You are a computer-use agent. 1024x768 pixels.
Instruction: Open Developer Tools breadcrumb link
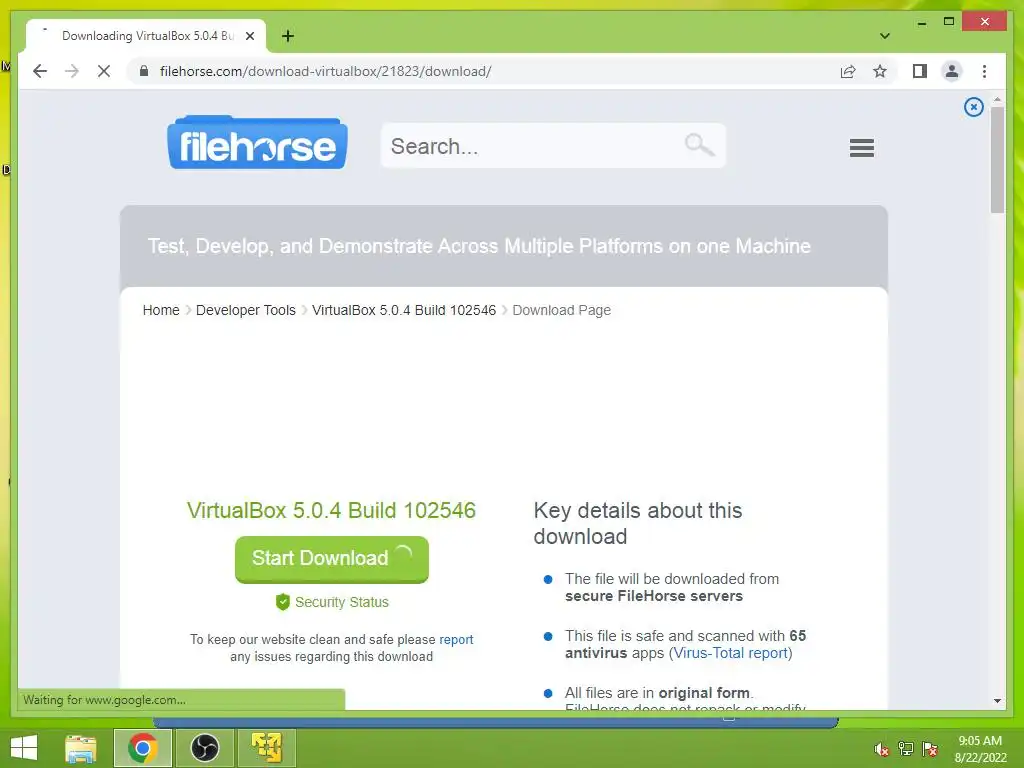point(246,310)
